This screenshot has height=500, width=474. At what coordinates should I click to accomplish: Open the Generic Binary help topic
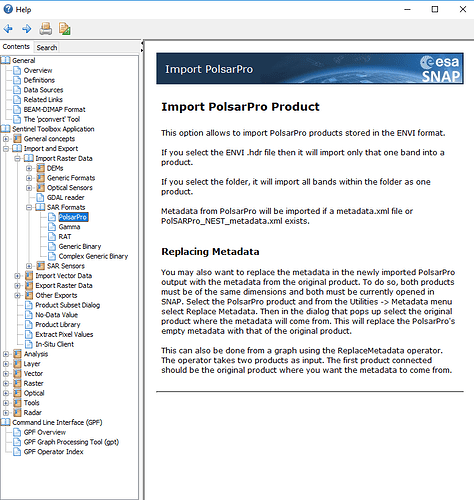tap(80, 247)
